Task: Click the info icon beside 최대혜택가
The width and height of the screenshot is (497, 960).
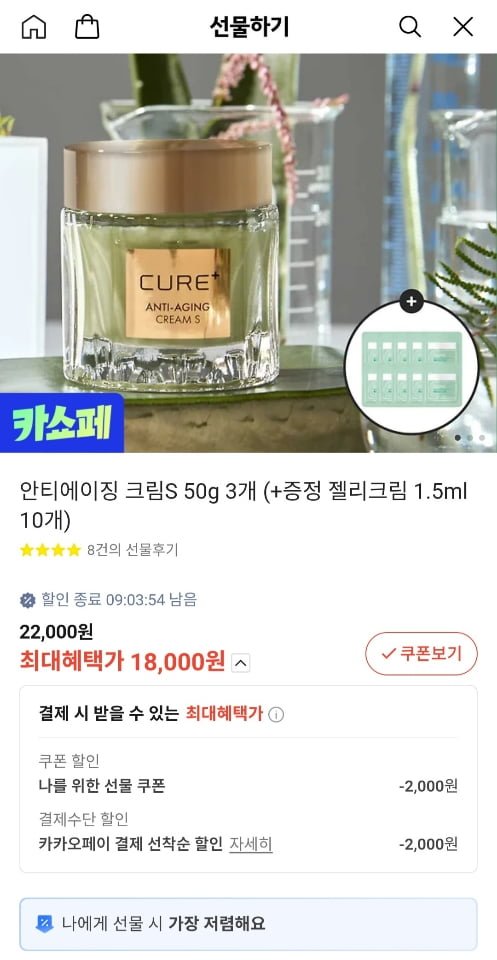Action: (x=276, y=714)
